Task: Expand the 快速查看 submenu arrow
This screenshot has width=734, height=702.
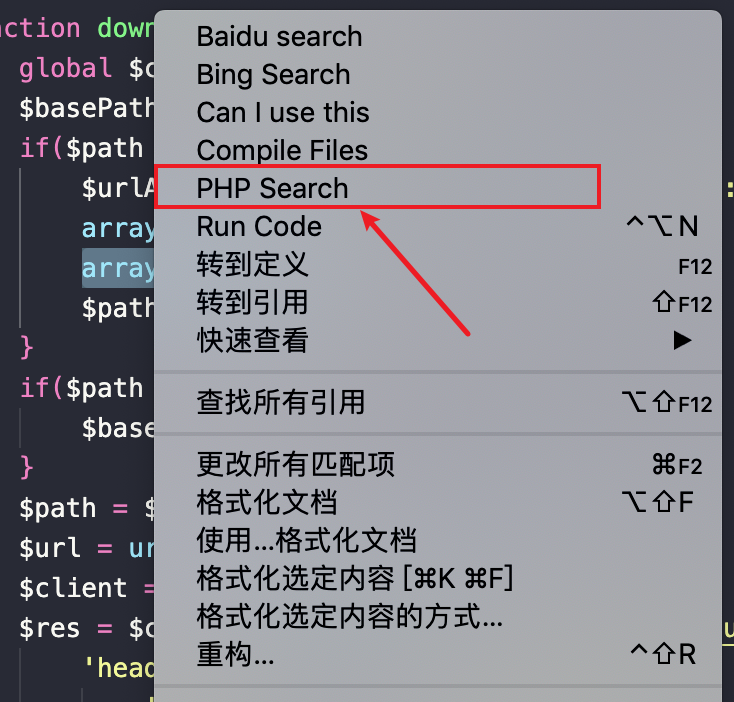Action: pyautogui.click(x=682, y=340)
